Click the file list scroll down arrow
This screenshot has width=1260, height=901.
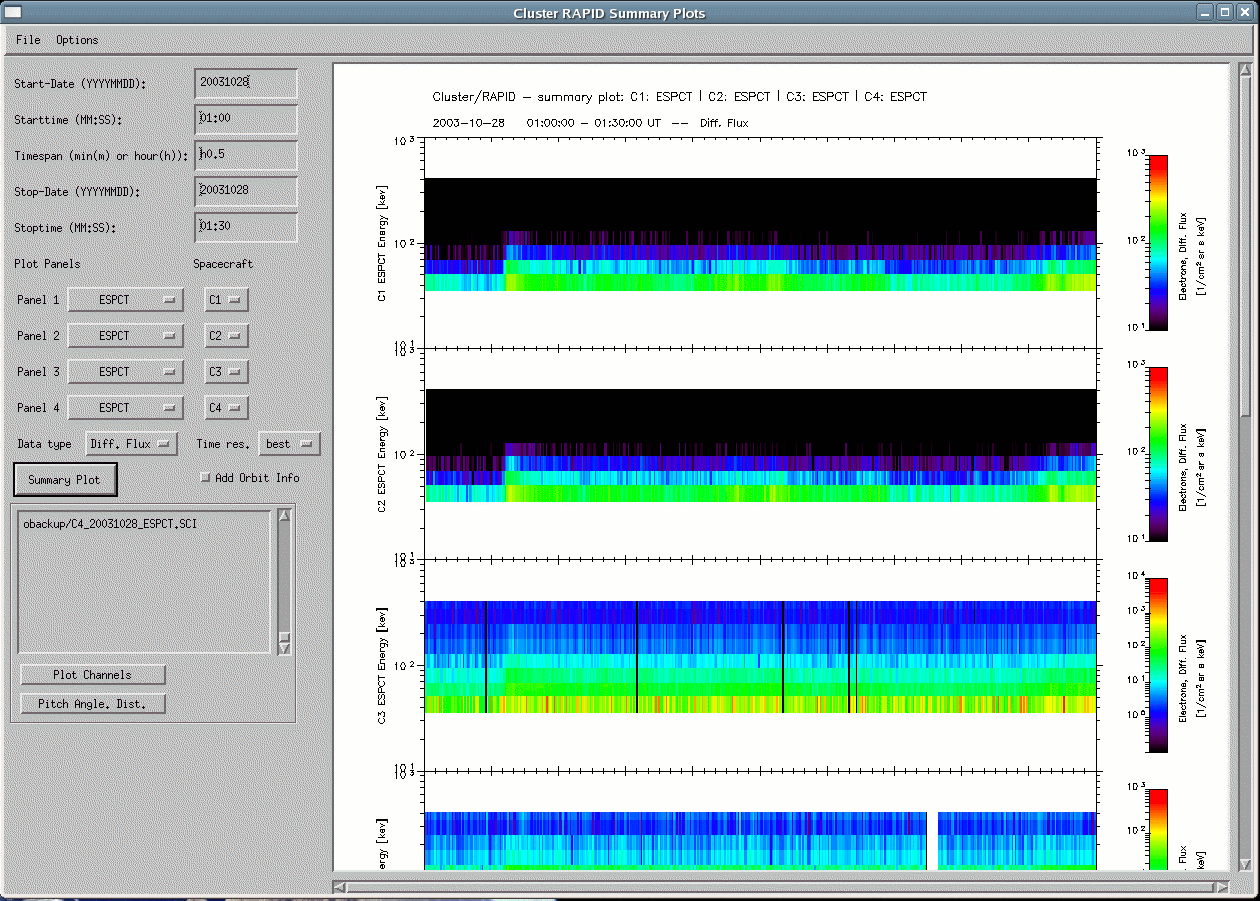click(x=284, y=648)
